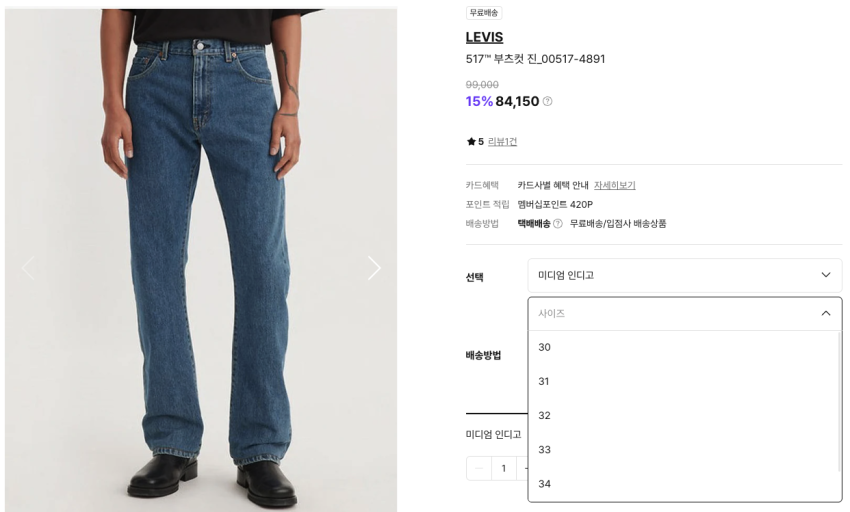Image resolution: width=850 pixels, height=512 pixels.
Task: Show the next product image arrow
Action: tap(374, 268)
